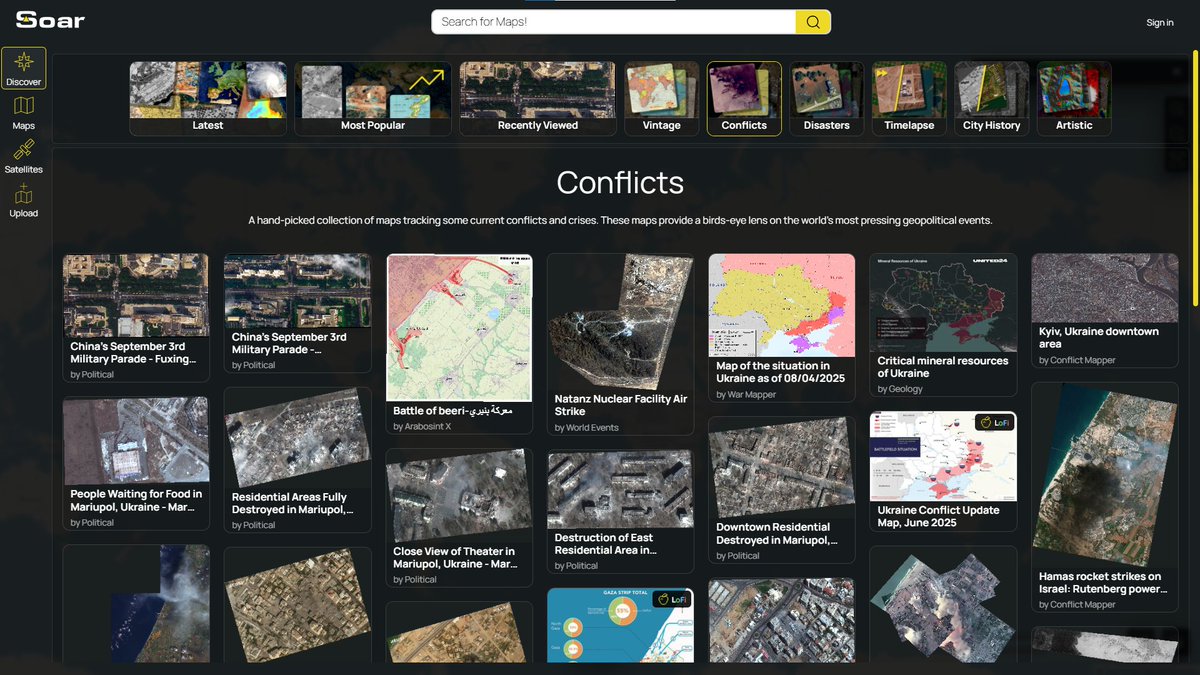1200x675 pixels.
Task: Switch to the Latest category tile
Action: pos(207,97)
